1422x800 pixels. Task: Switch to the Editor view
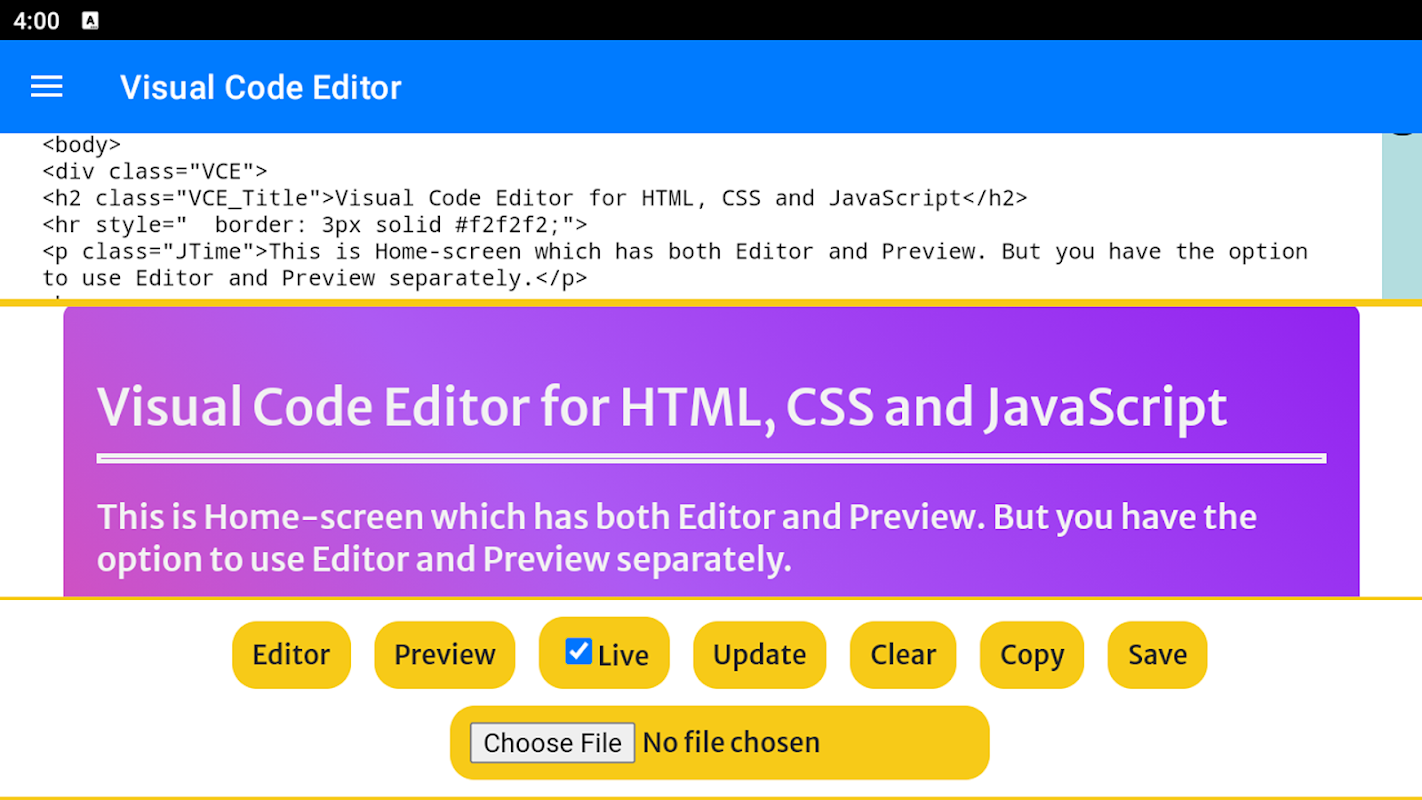(291, 655)
